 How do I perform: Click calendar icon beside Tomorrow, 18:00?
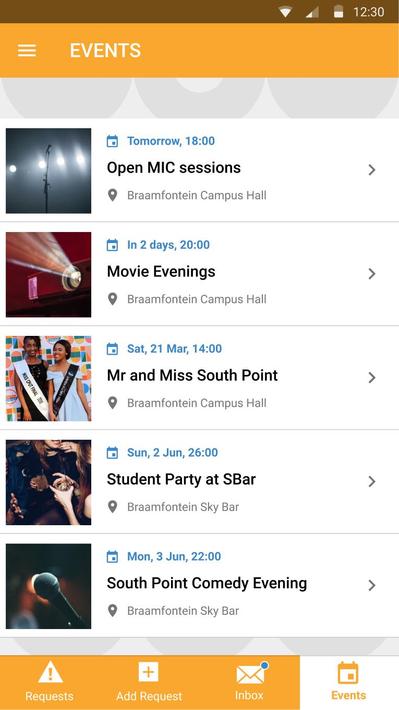(x=112, y=141)
